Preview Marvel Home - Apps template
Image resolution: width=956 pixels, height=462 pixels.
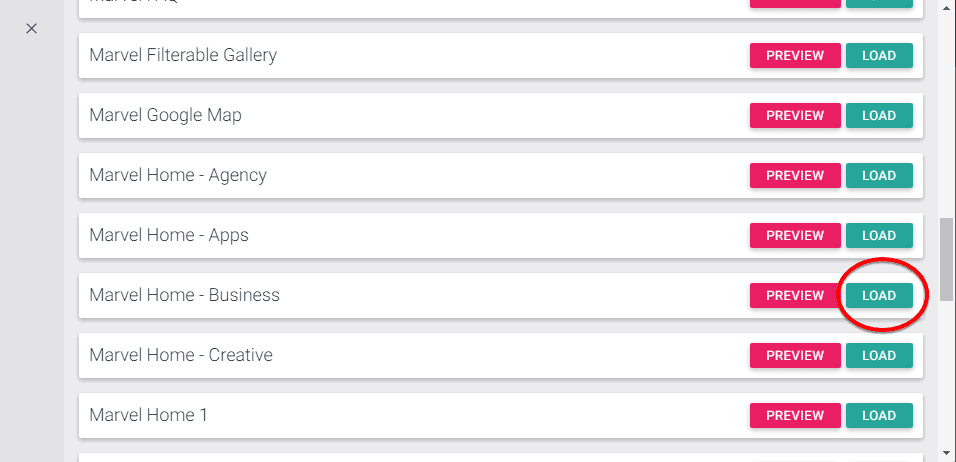click(795, 236)
